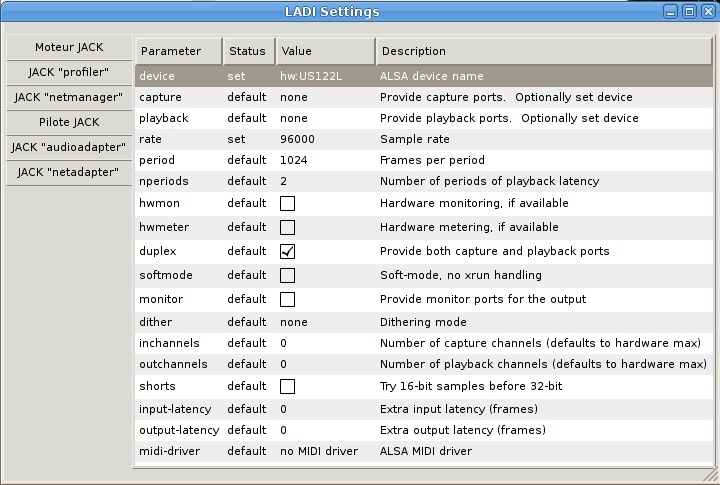Tick the monitor ports checkbox
The image size is (720, 485).
pos(288,299)
